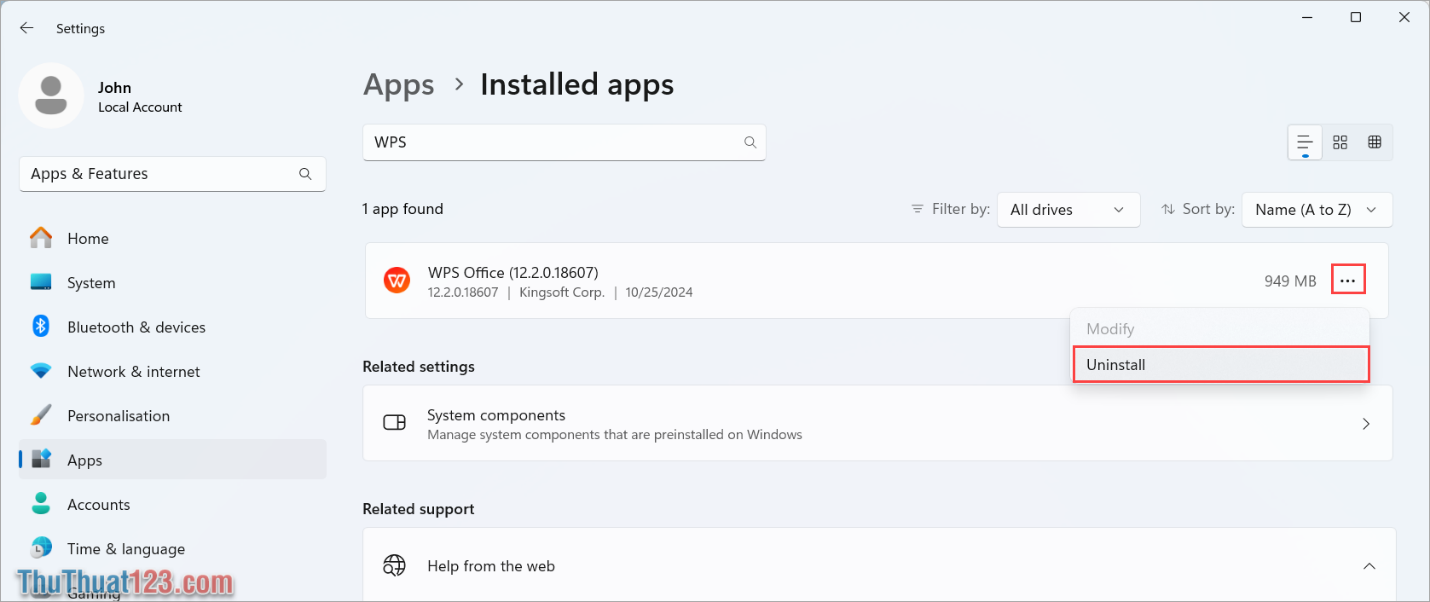Click the 'WPS Office (12.2.0.18607)' name

pos(513,273)
